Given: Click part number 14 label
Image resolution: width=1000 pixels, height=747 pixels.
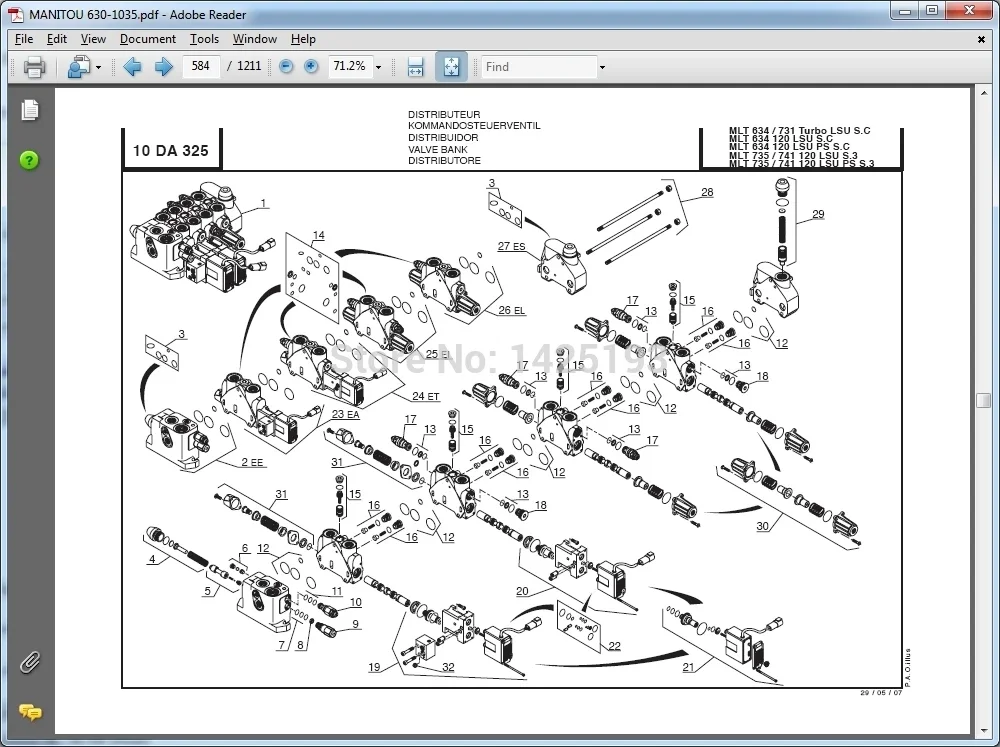Looking at the screenshot, I should point(318,235).
